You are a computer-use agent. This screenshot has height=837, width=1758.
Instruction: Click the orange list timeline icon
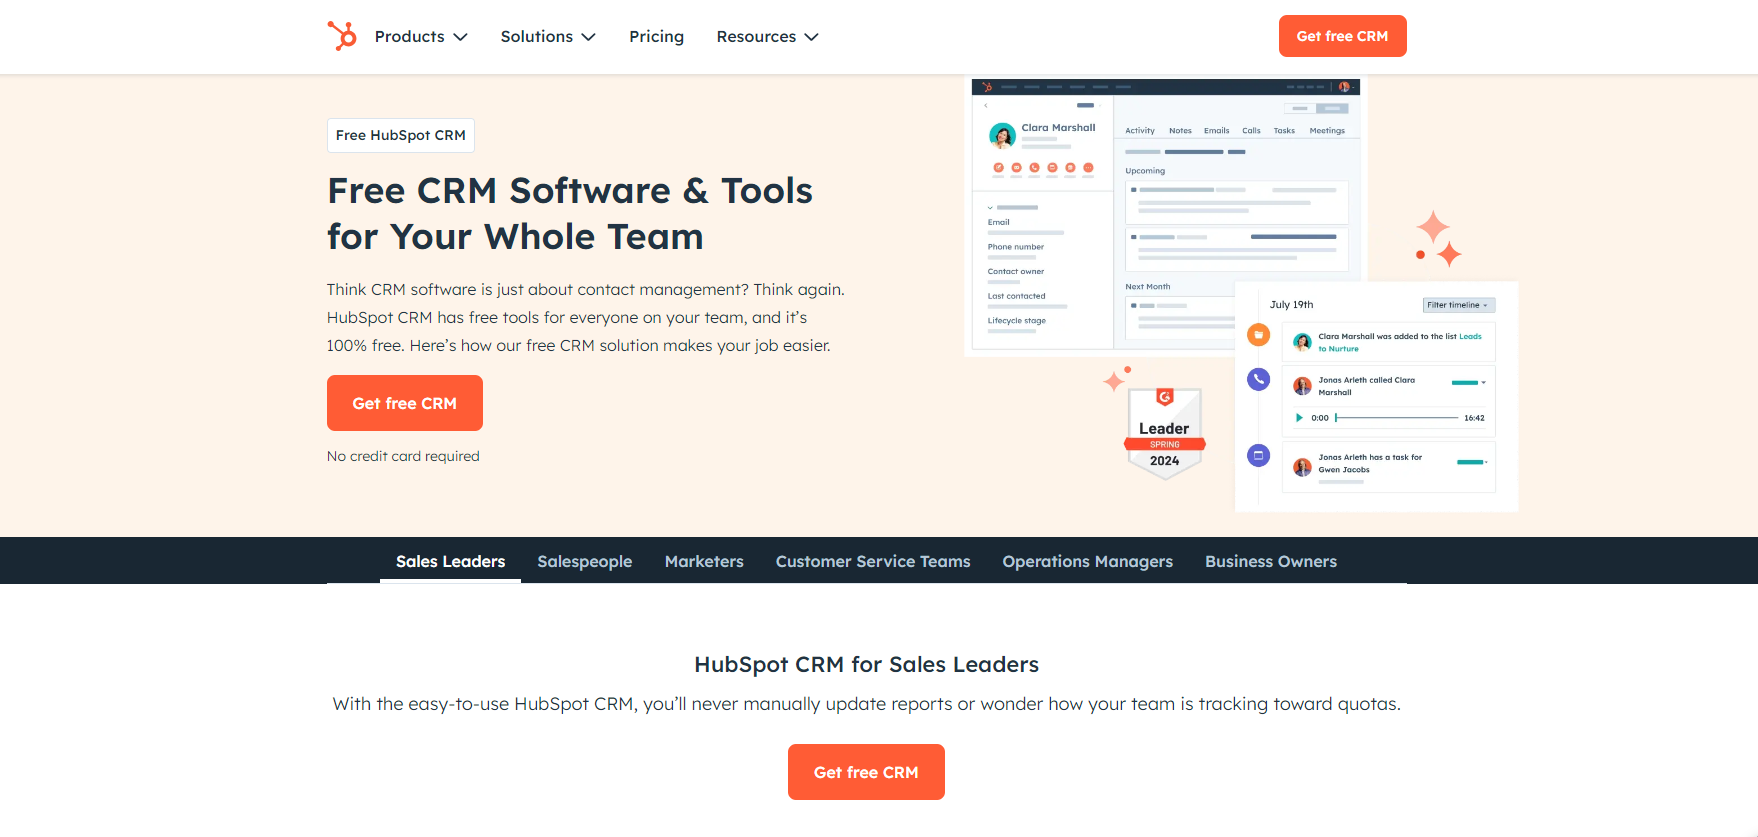(x=1259, y=335)
